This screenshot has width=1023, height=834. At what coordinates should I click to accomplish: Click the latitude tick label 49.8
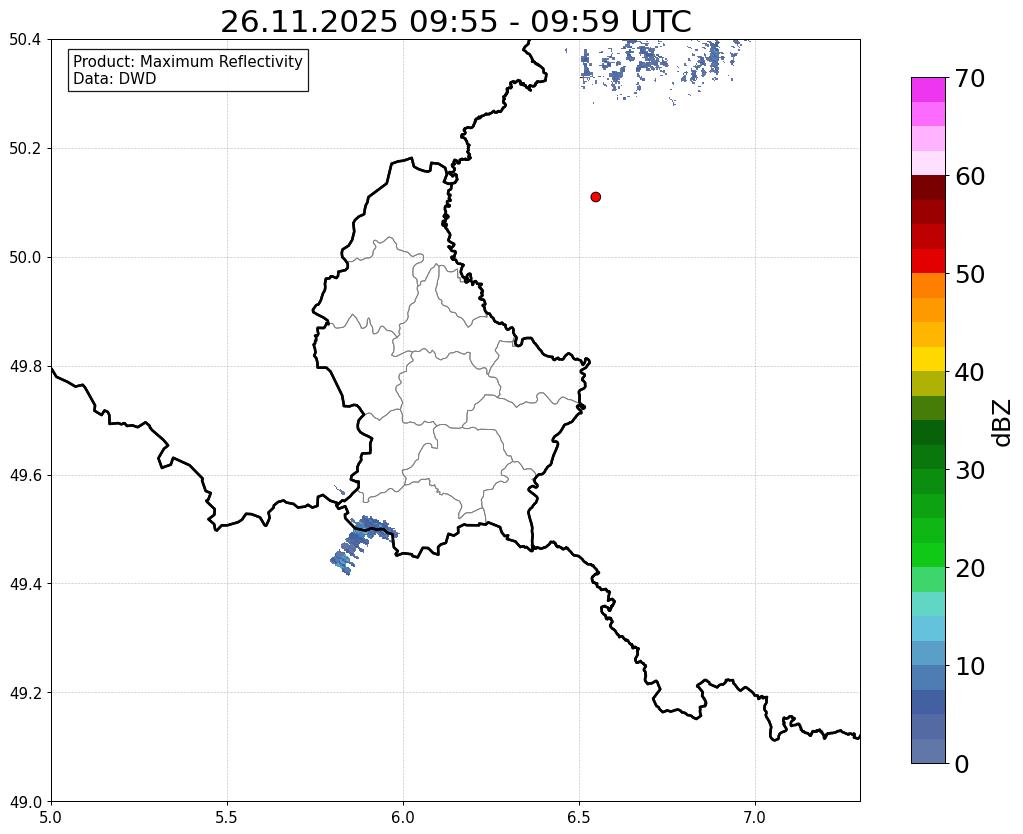pyautogui.click(x=25, y=367)
